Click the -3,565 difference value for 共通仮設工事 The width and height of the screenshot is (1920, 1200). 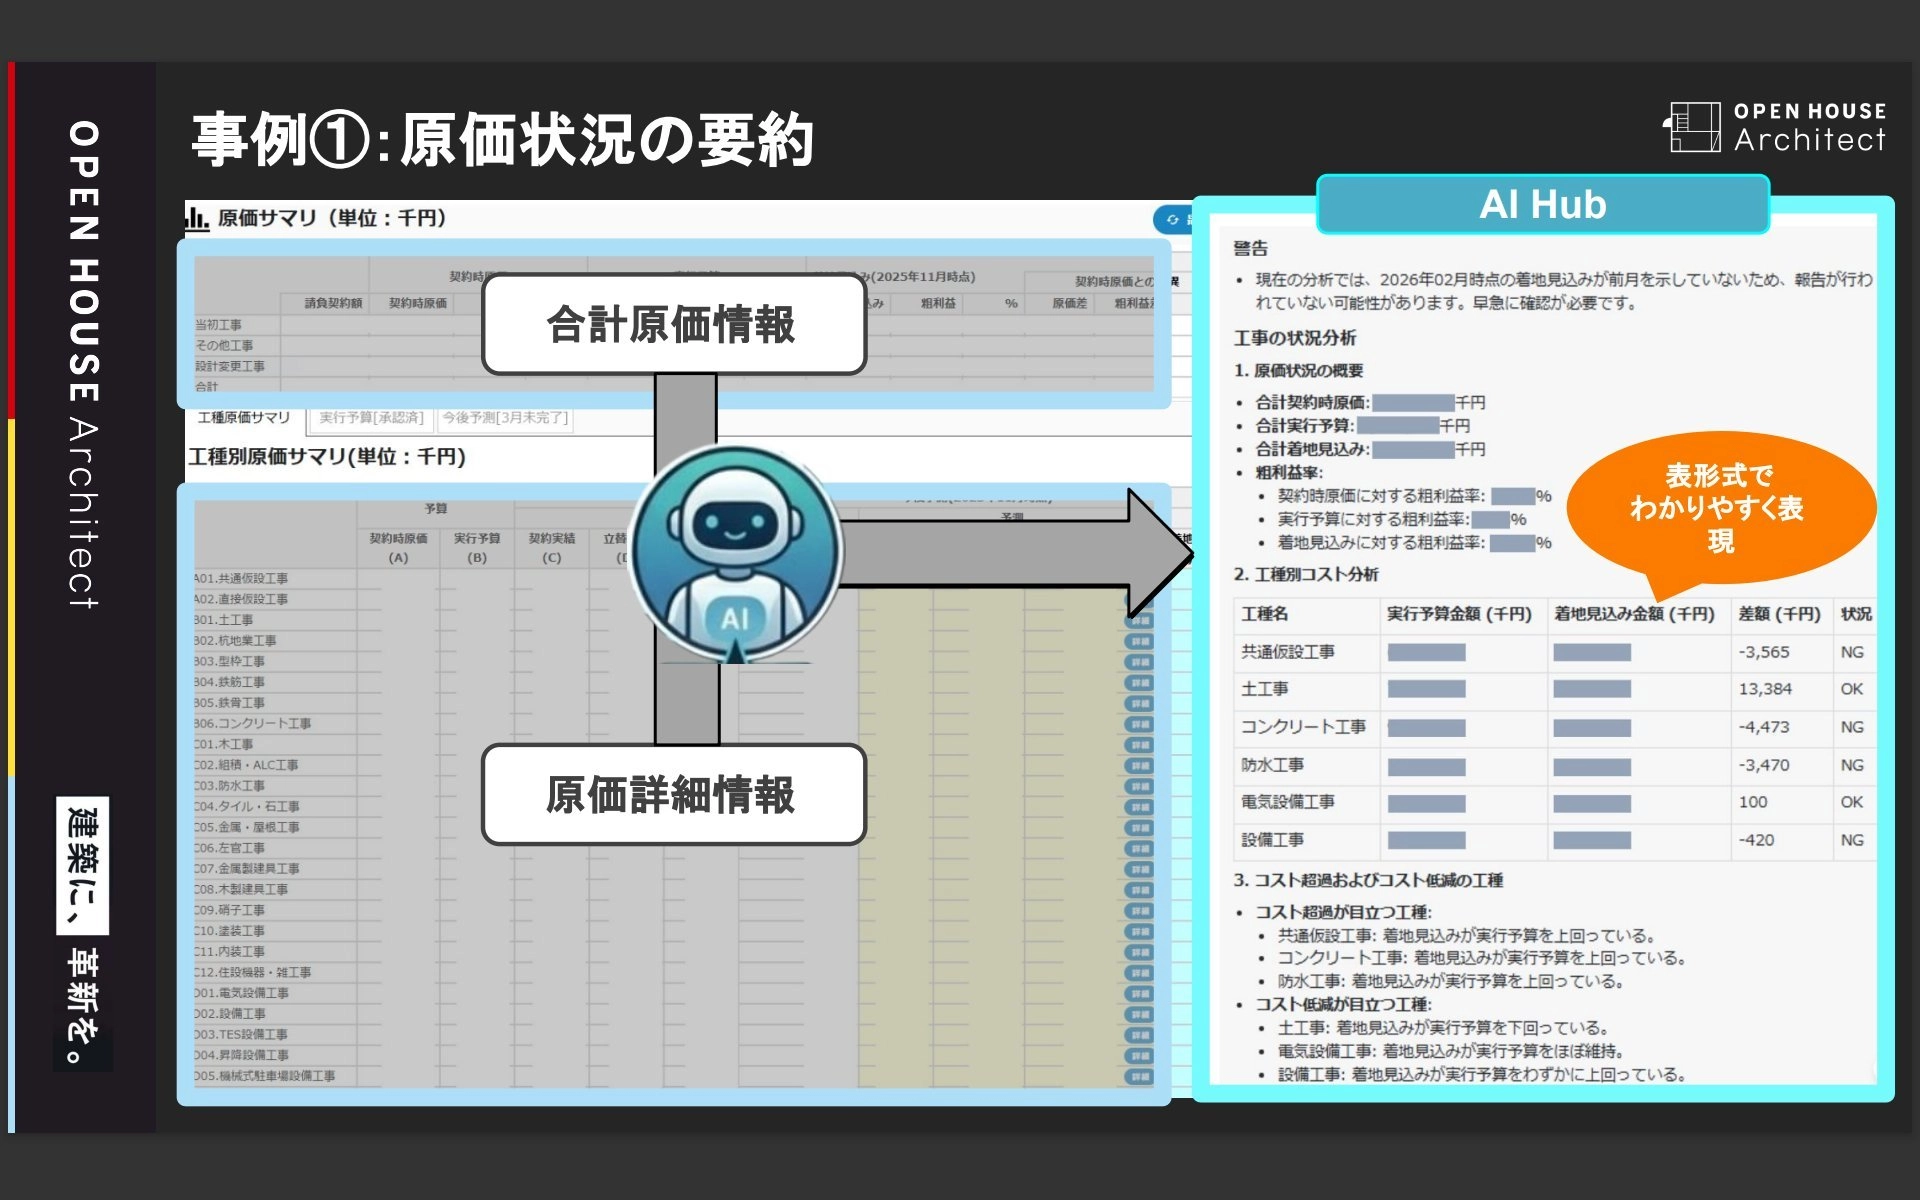1764,652
